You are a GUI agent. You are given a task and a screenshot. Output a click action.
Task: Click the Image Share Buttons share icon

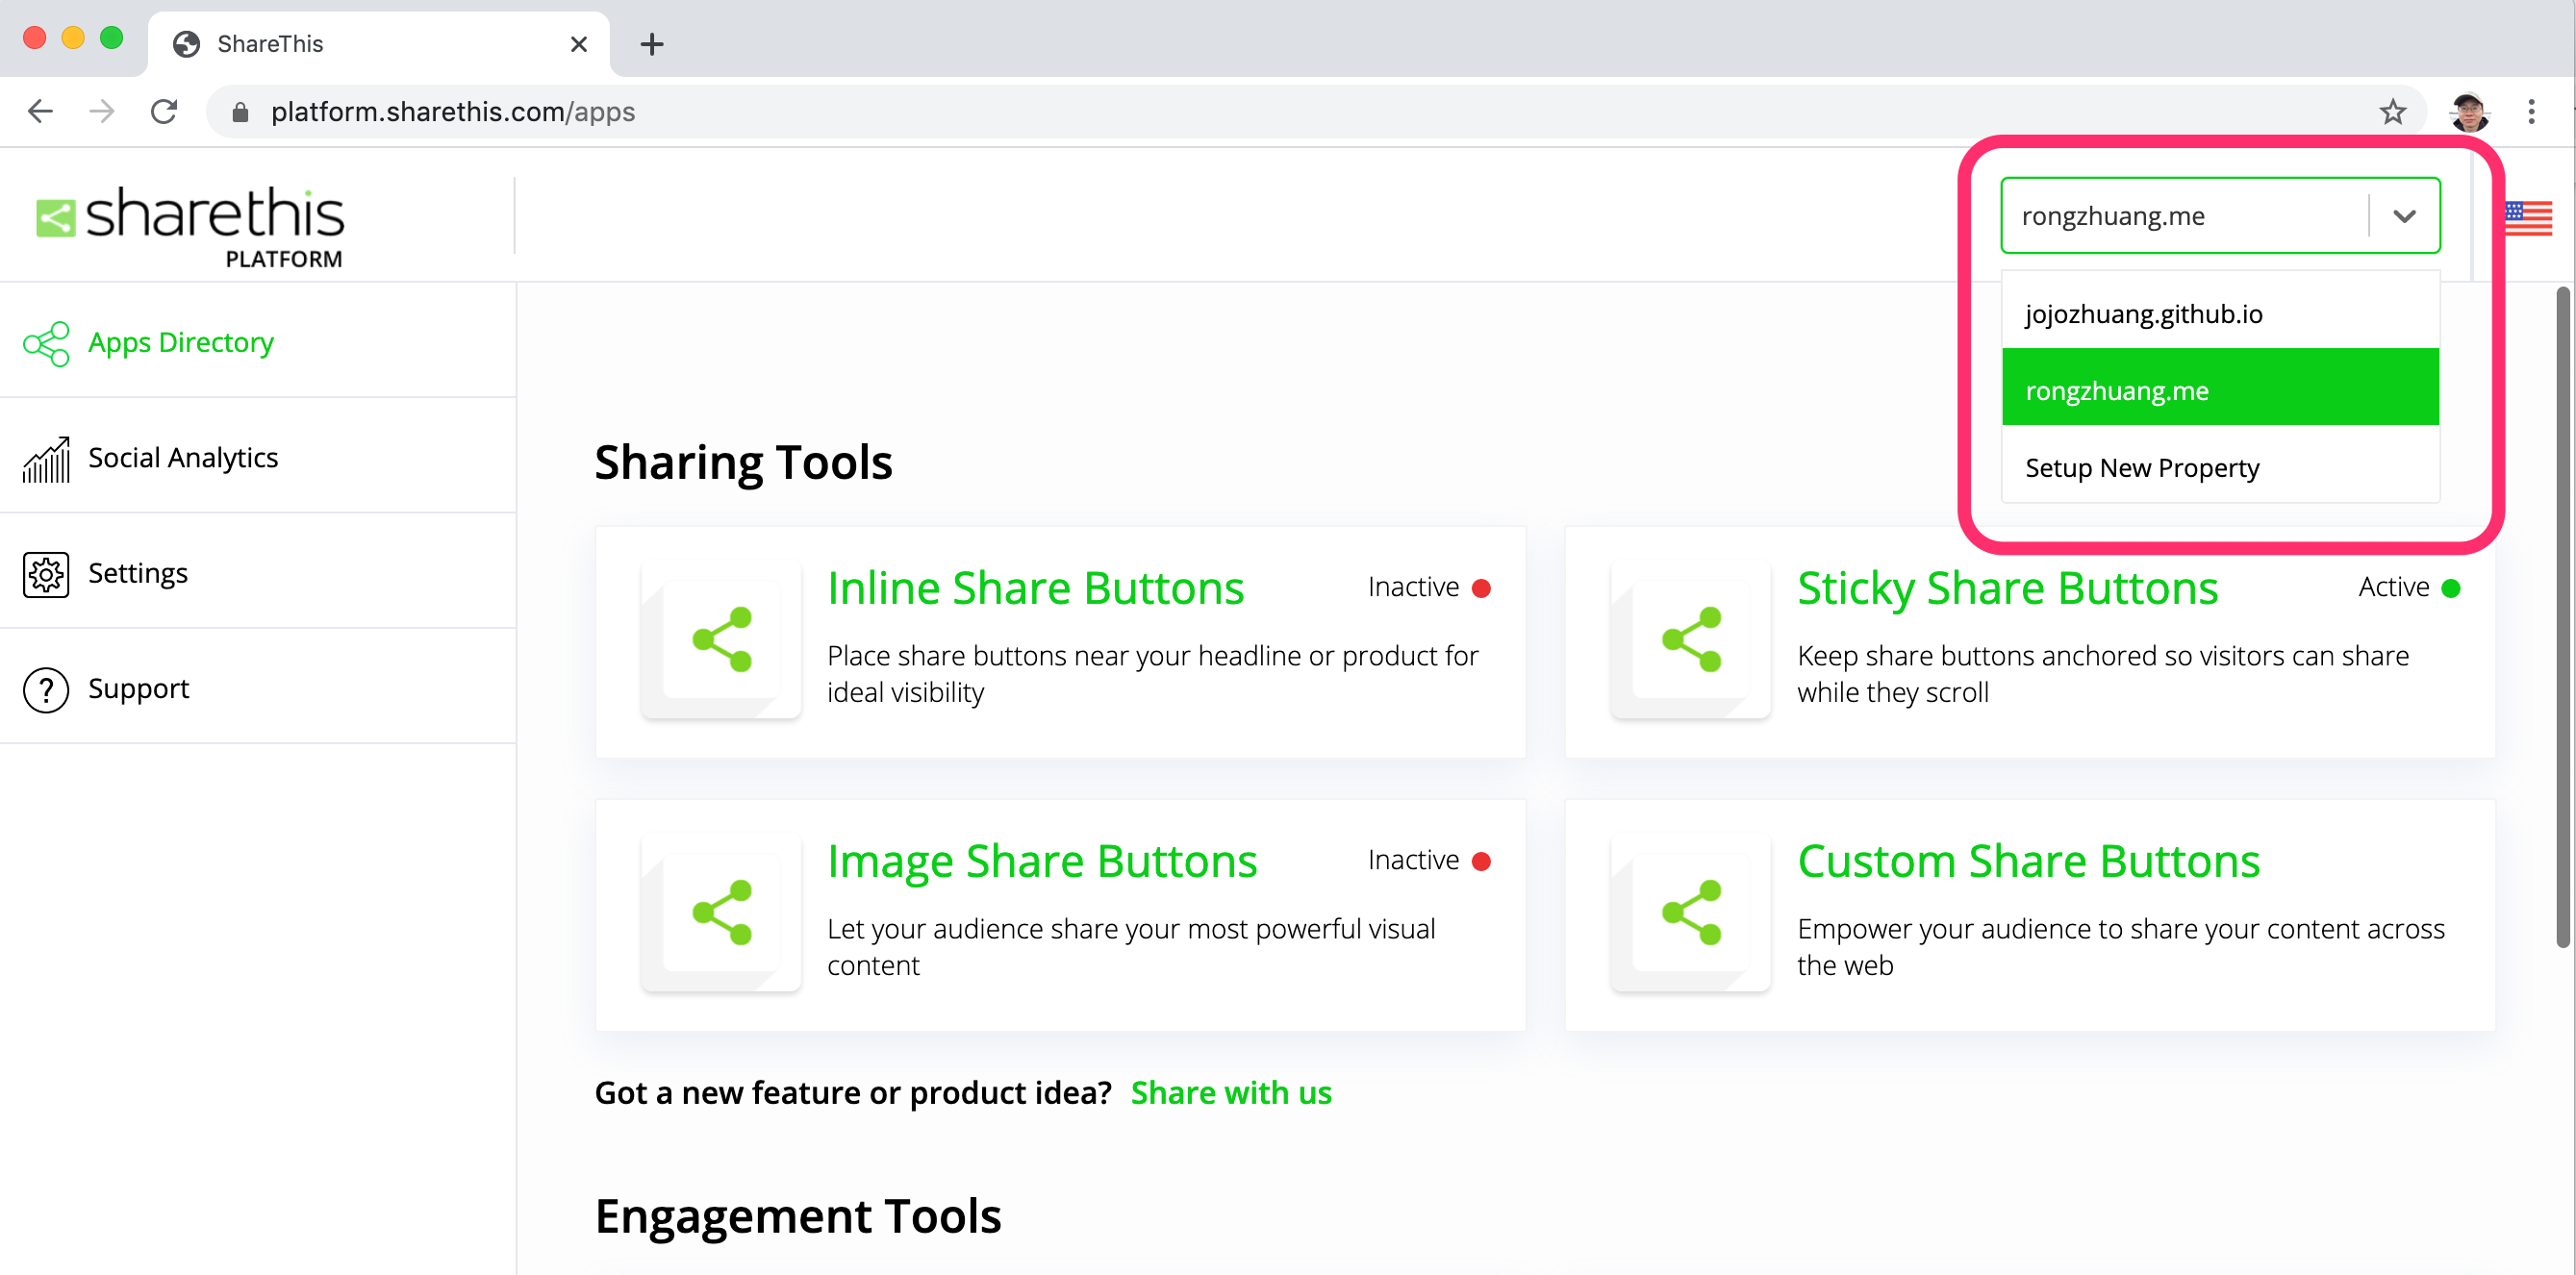pos(721,913)
